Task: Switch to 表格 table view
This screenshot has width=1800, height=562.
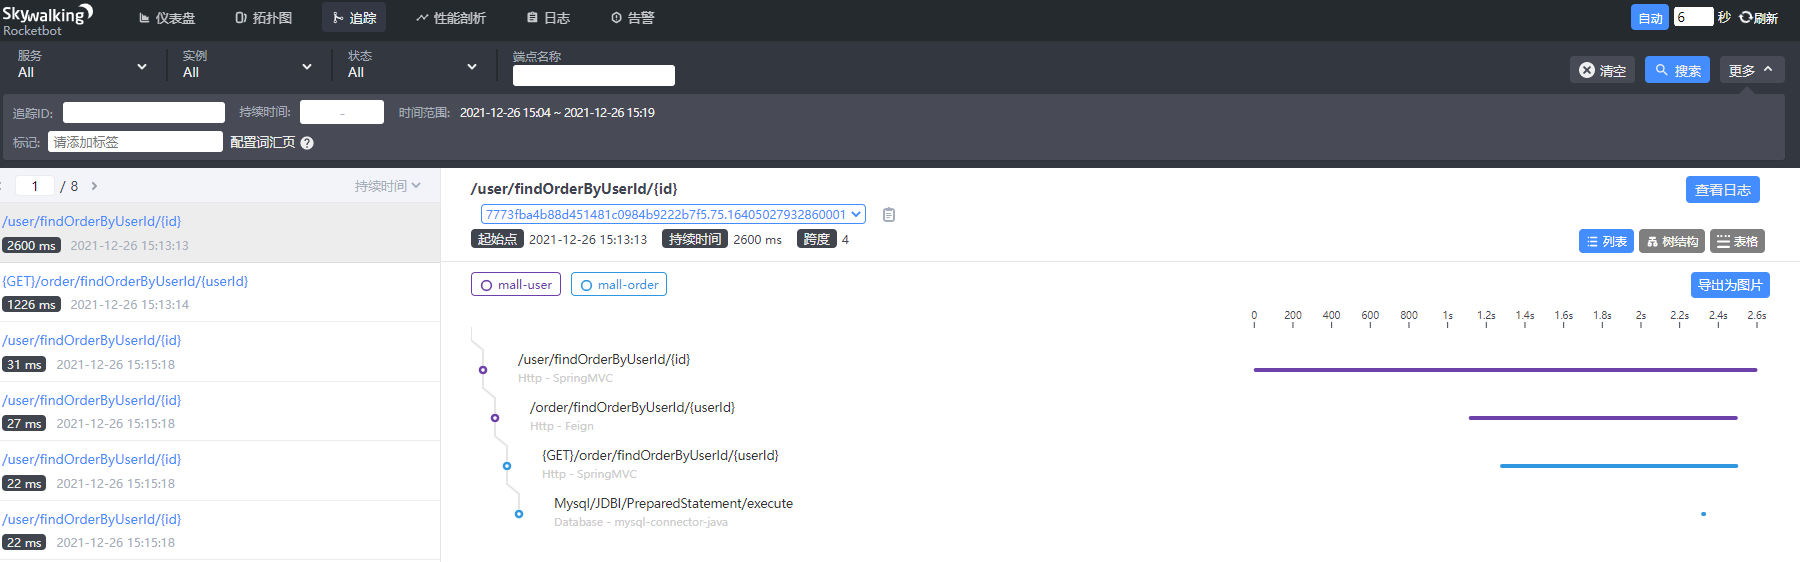Action: [x=1737, y=241]
